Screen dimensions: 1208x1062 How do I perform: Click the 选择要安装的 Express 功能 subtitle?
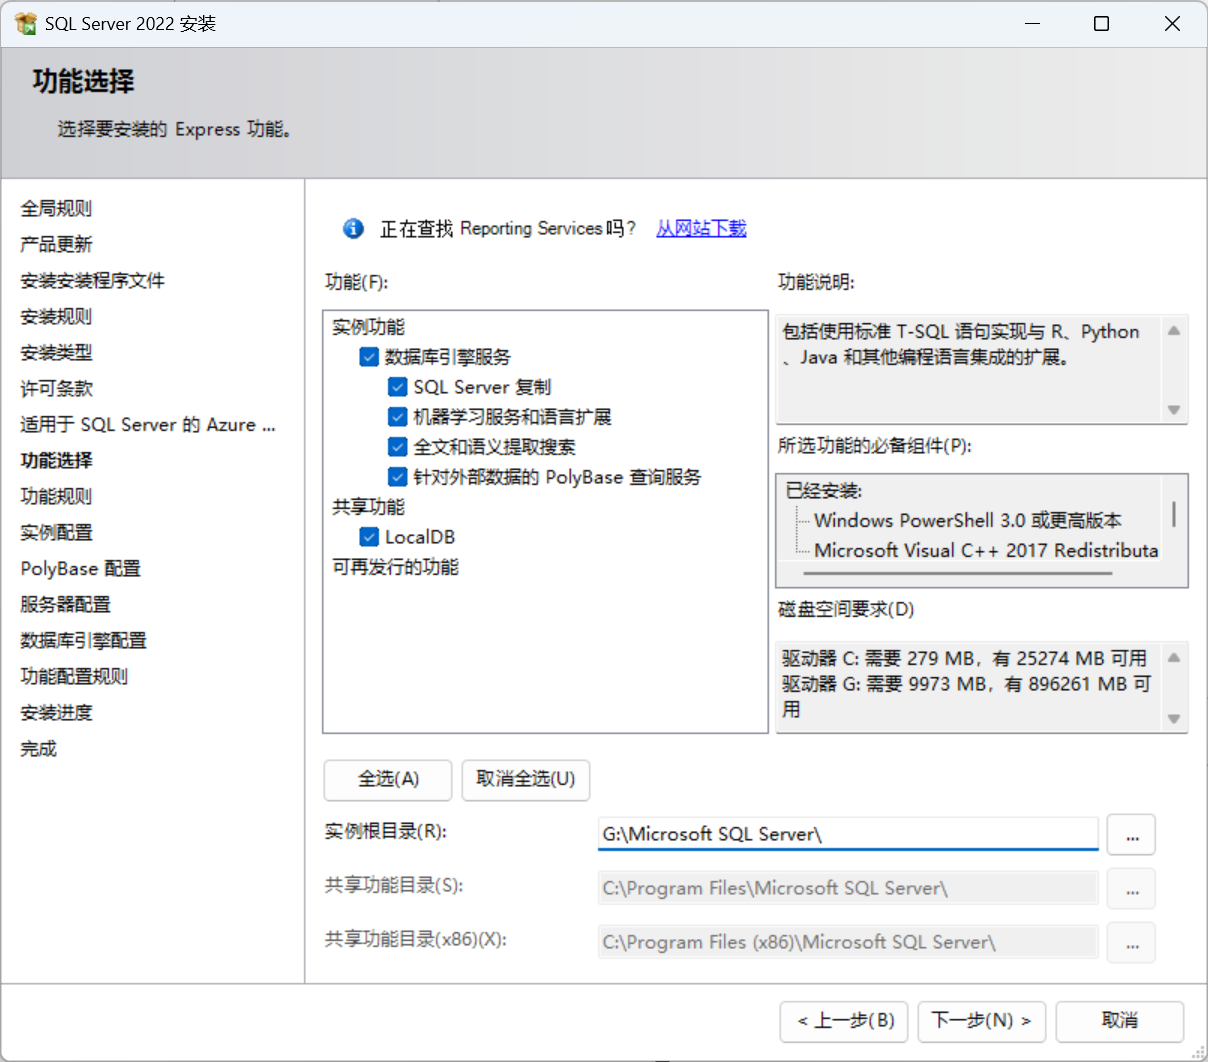(x=174, y=129)
